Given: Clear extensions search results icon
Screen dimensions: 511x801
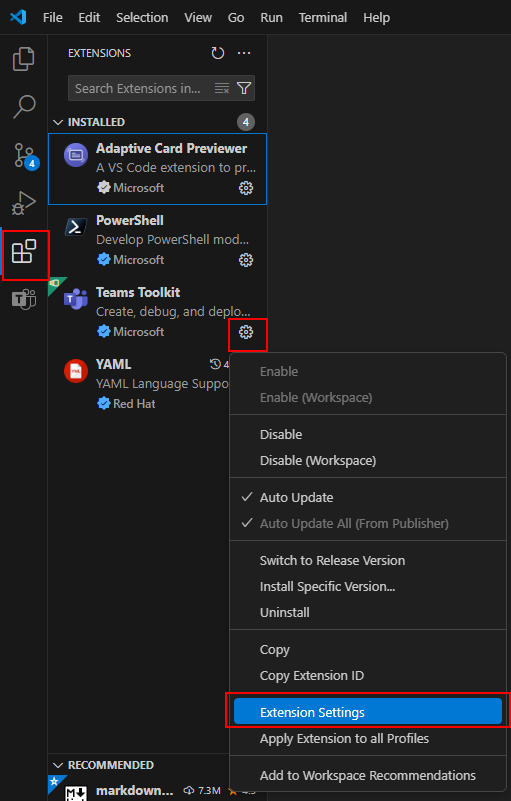Looking at the screenshot, I should (222, 88).
